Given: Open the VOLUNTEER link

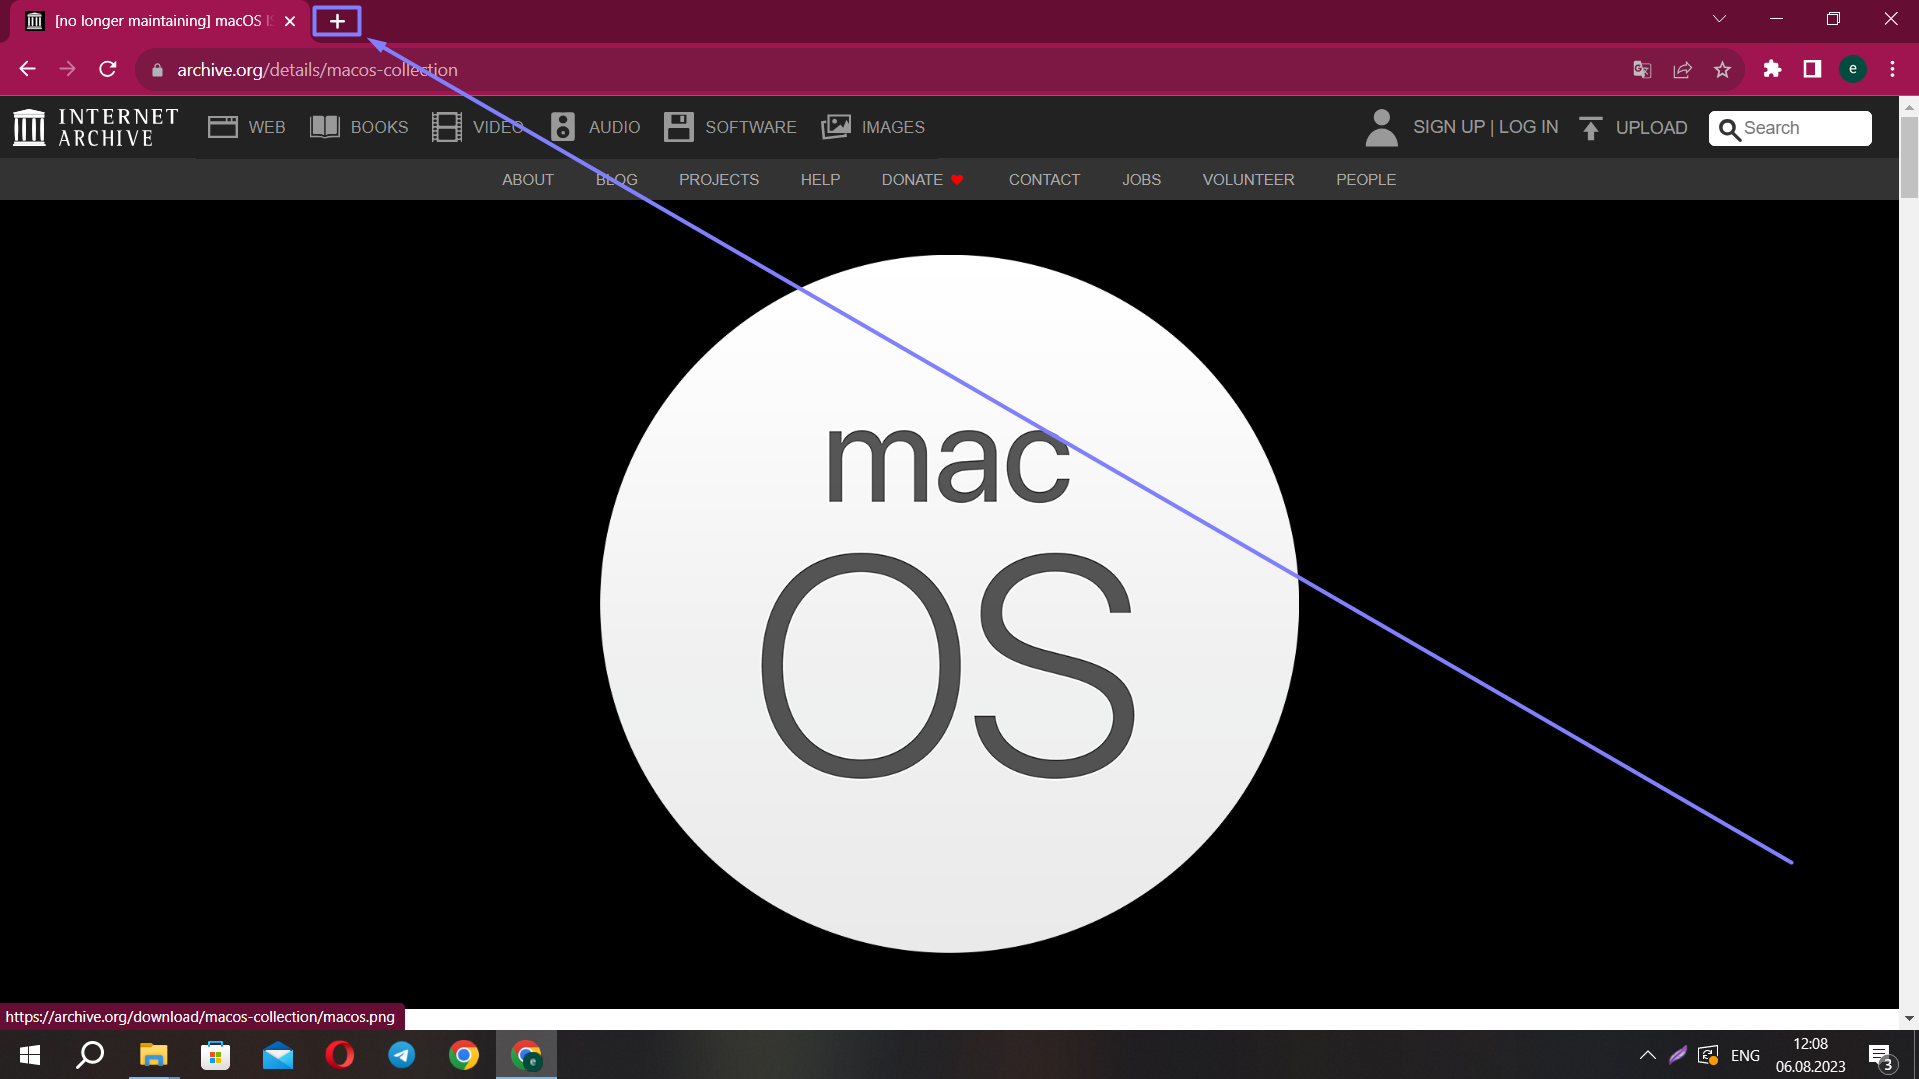Looking at the screenshot, I should pyautogui.click(x=1248, y=180).
